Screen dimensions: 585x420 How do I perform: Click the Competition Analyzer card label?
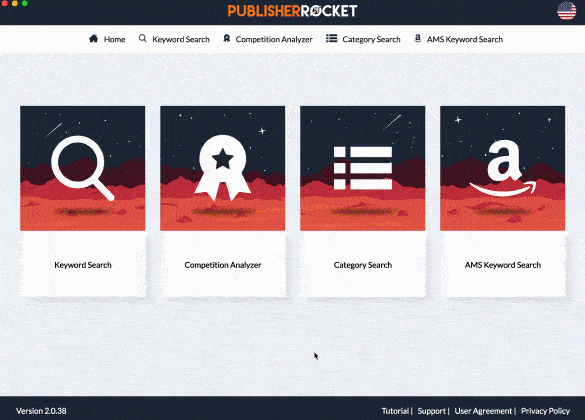[223, 265]
